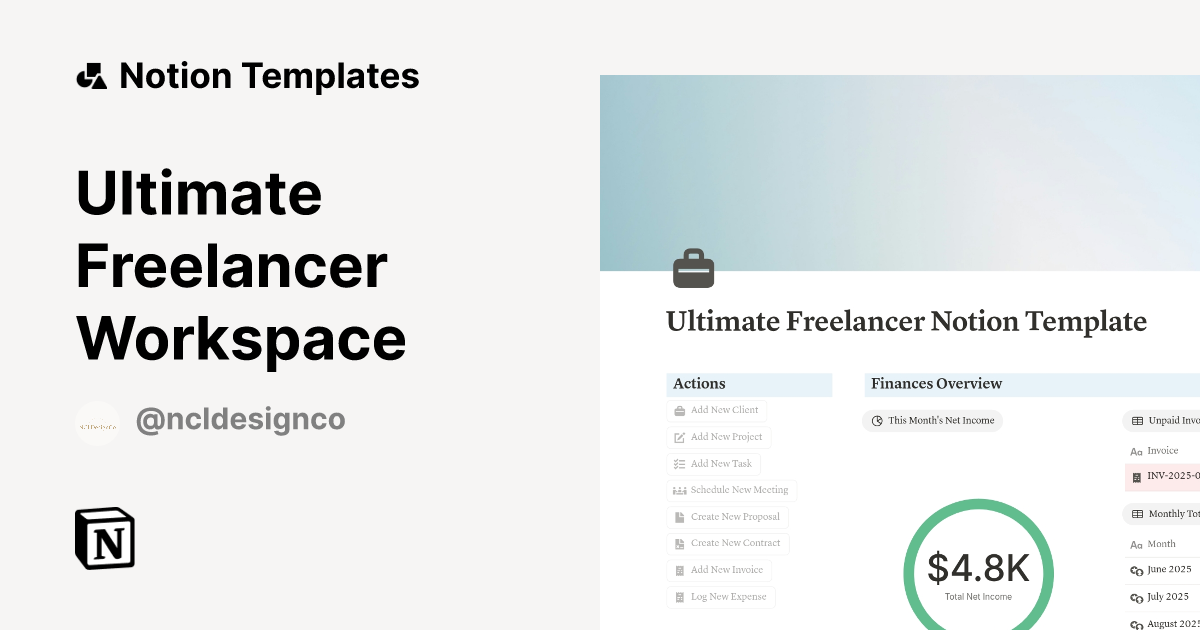Select the expense icon beside Log New Expense
The image size is (1200, 630).
[x=678, y=597]
